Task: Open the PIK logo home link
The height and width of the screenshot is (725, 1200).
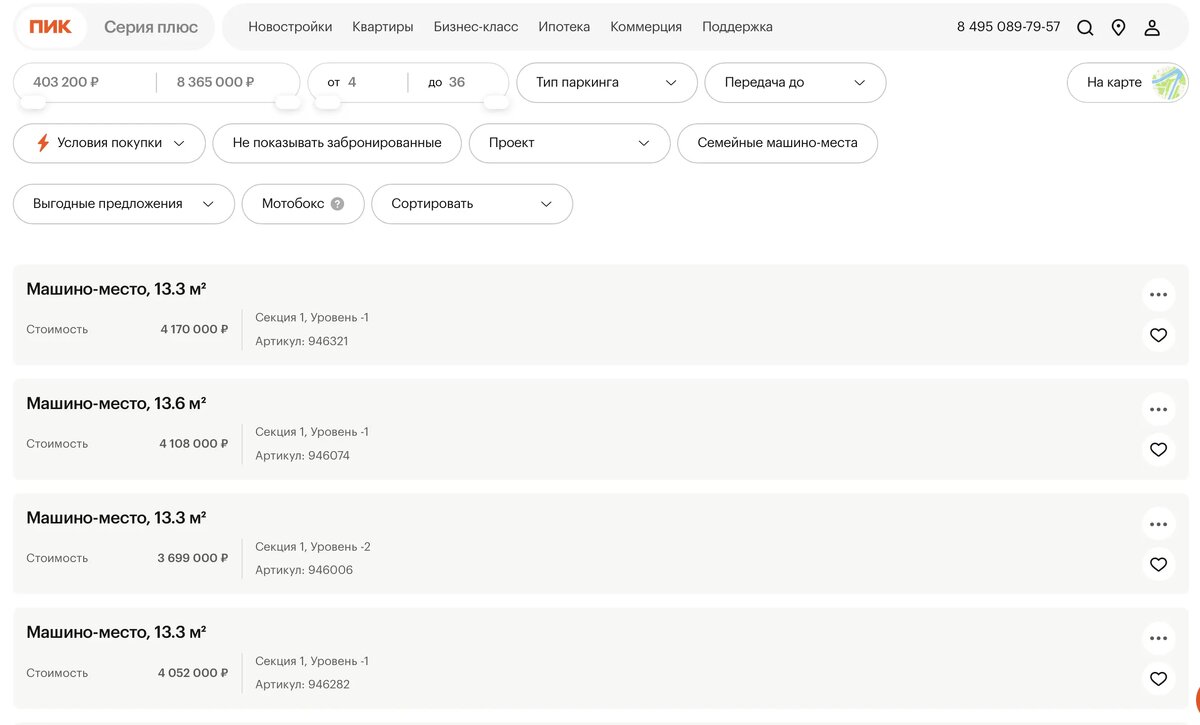Action: point(50,27)
